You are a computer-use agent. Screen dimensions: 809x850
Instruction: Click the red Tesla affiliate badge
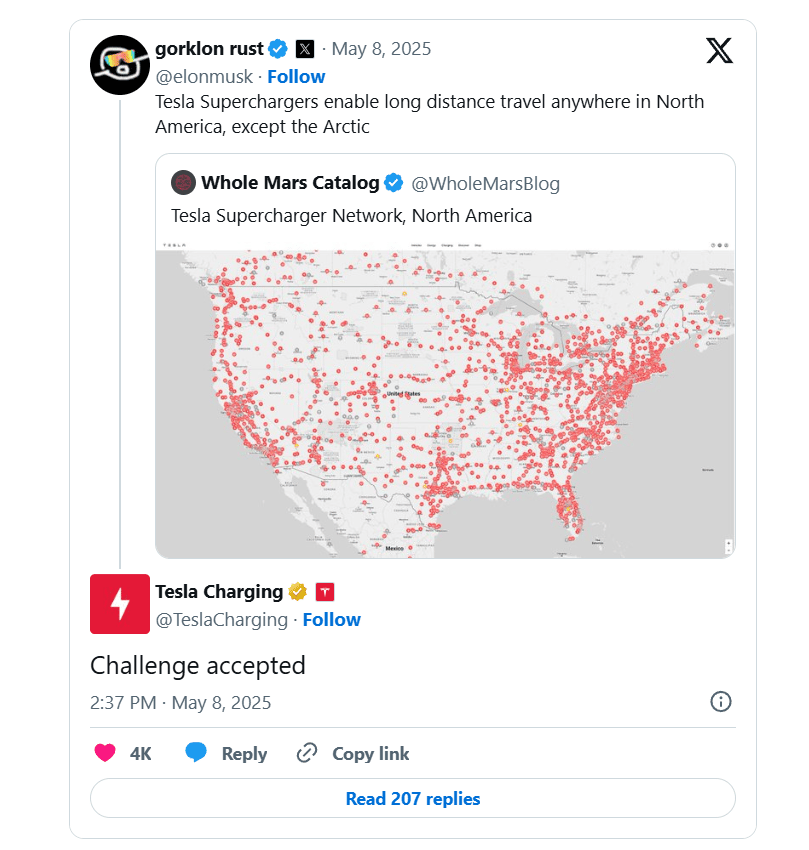(324, 592)
